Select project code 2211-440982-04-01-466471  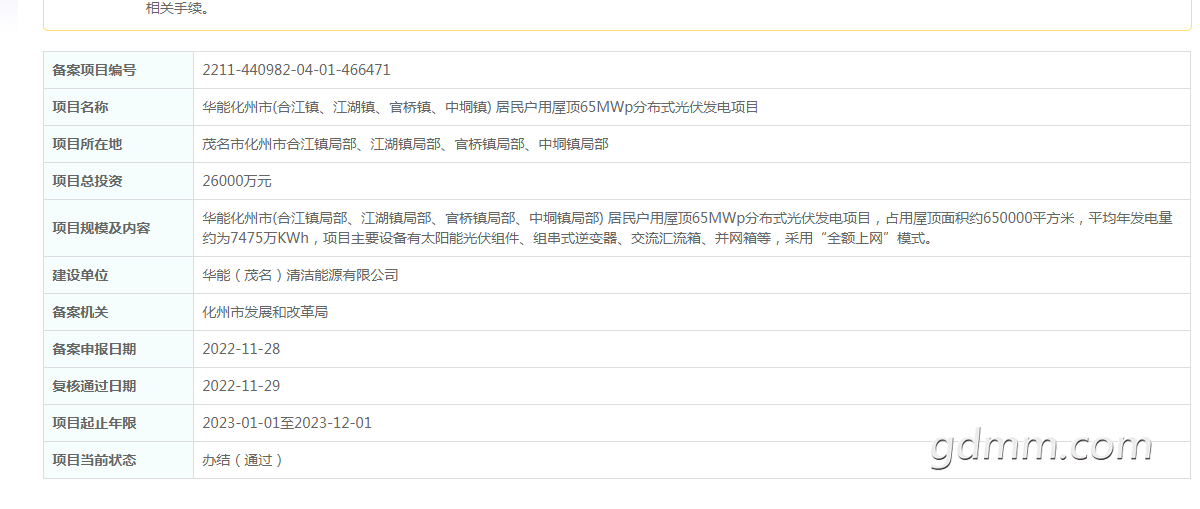(296, 70)
